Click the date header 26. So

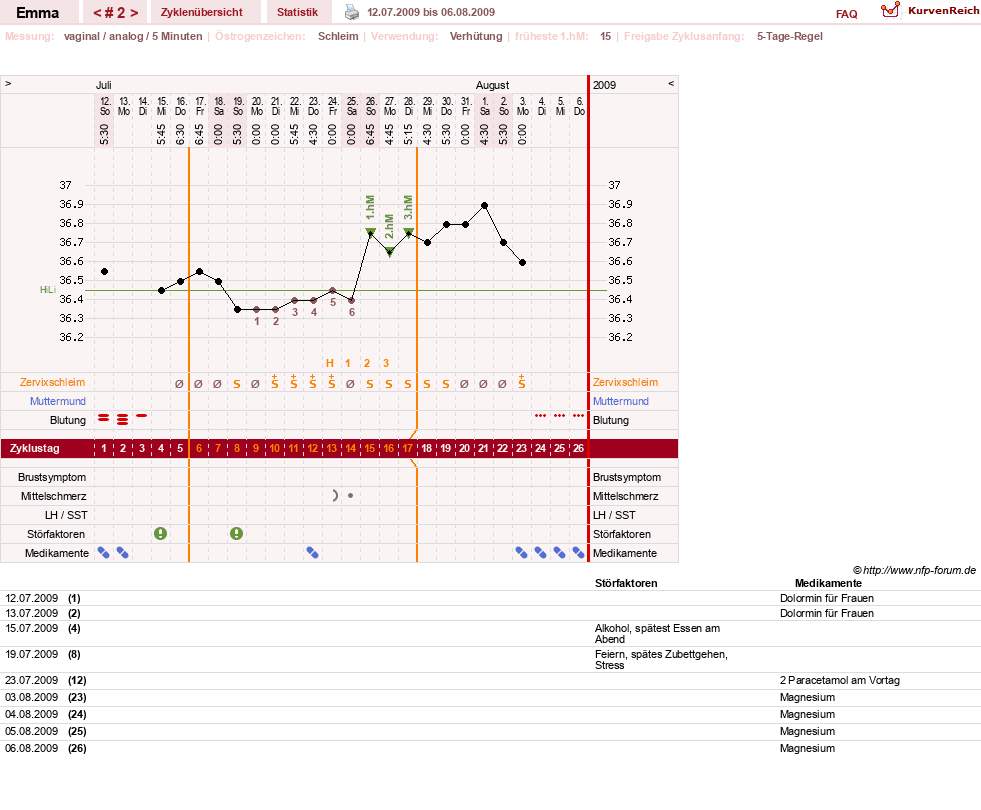(370, 106)
